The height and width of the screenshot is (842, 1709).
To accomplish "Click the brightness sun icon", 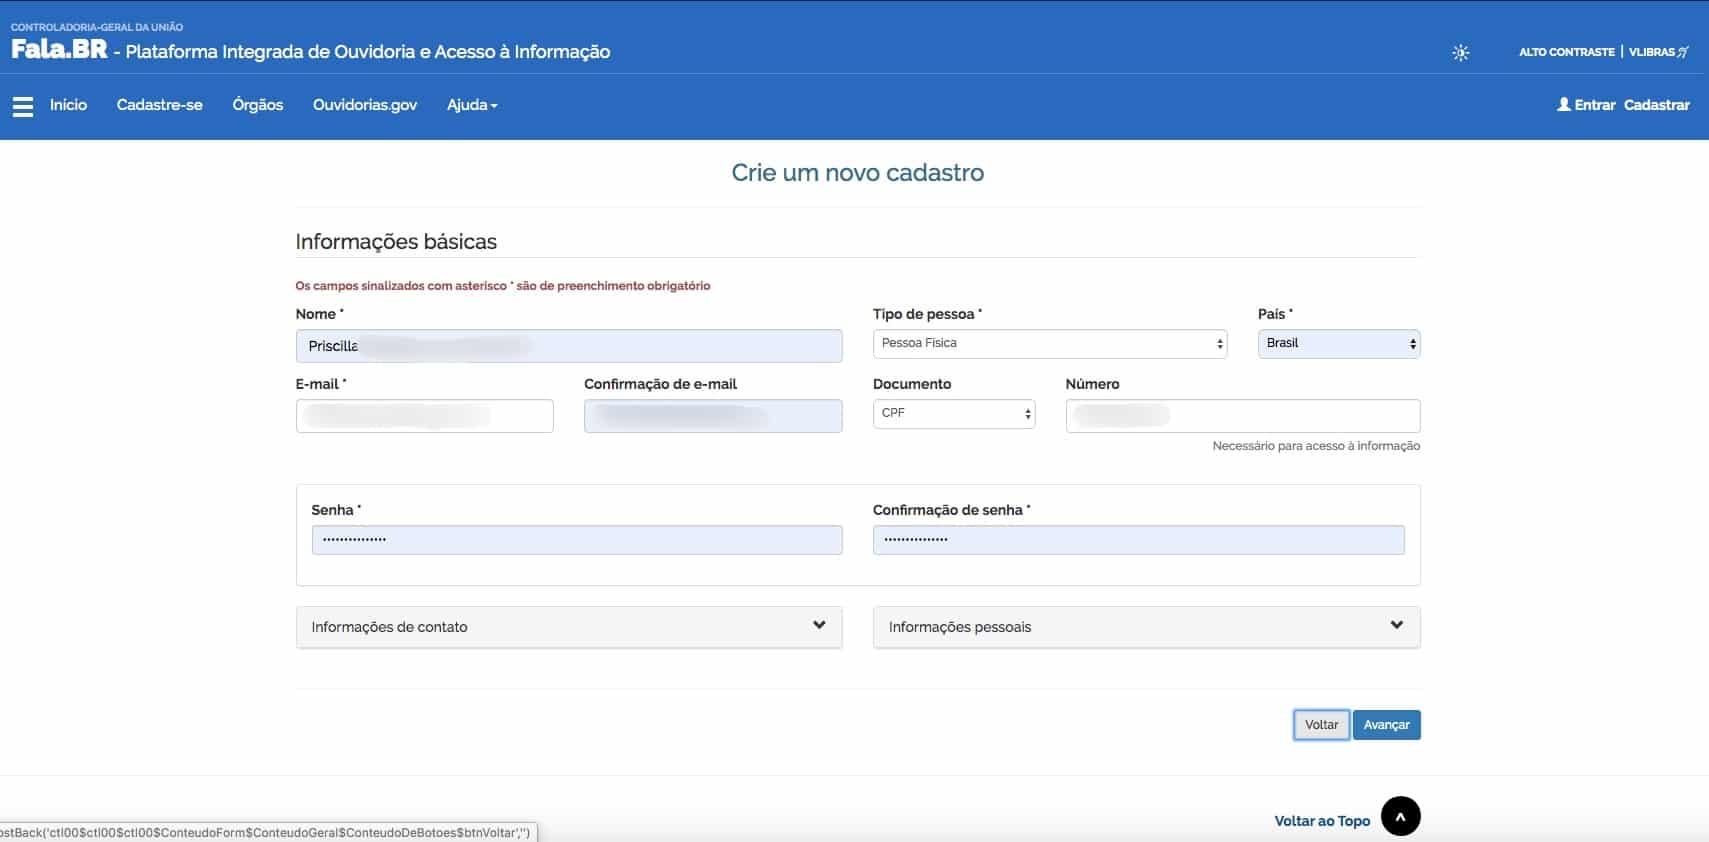I will [1461, 52].
